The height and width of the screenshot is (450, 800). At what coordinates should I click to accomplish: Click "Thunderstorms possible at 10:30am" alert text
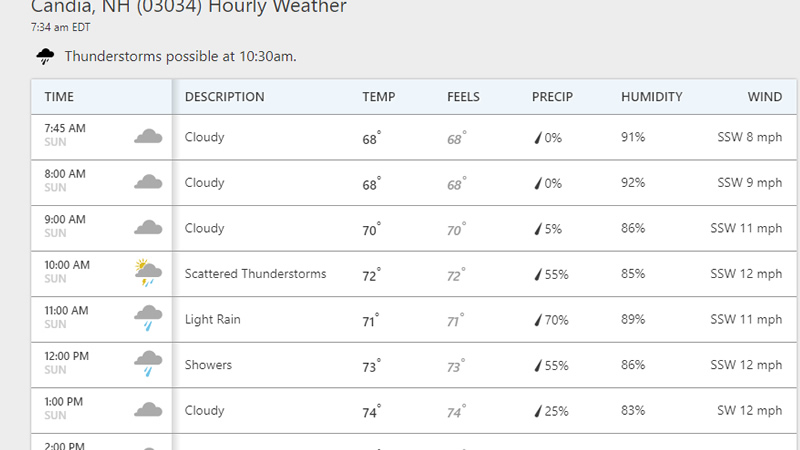point(180,56)
